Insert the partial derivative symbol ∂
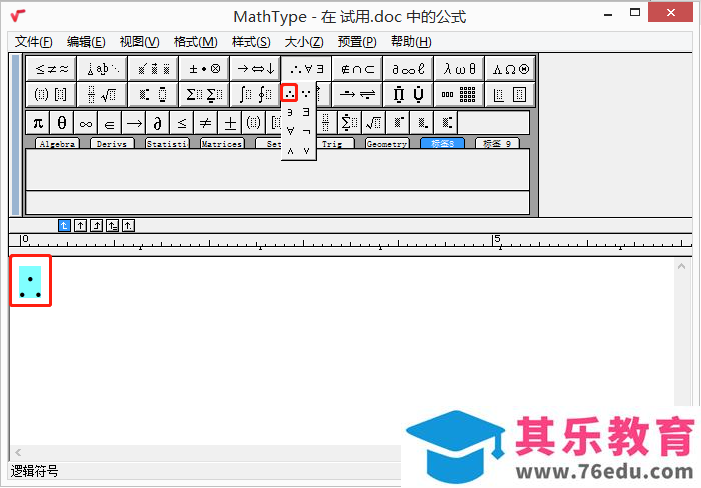Image resolution: width=701 pixels, height=488 pixels. point(158,123)
